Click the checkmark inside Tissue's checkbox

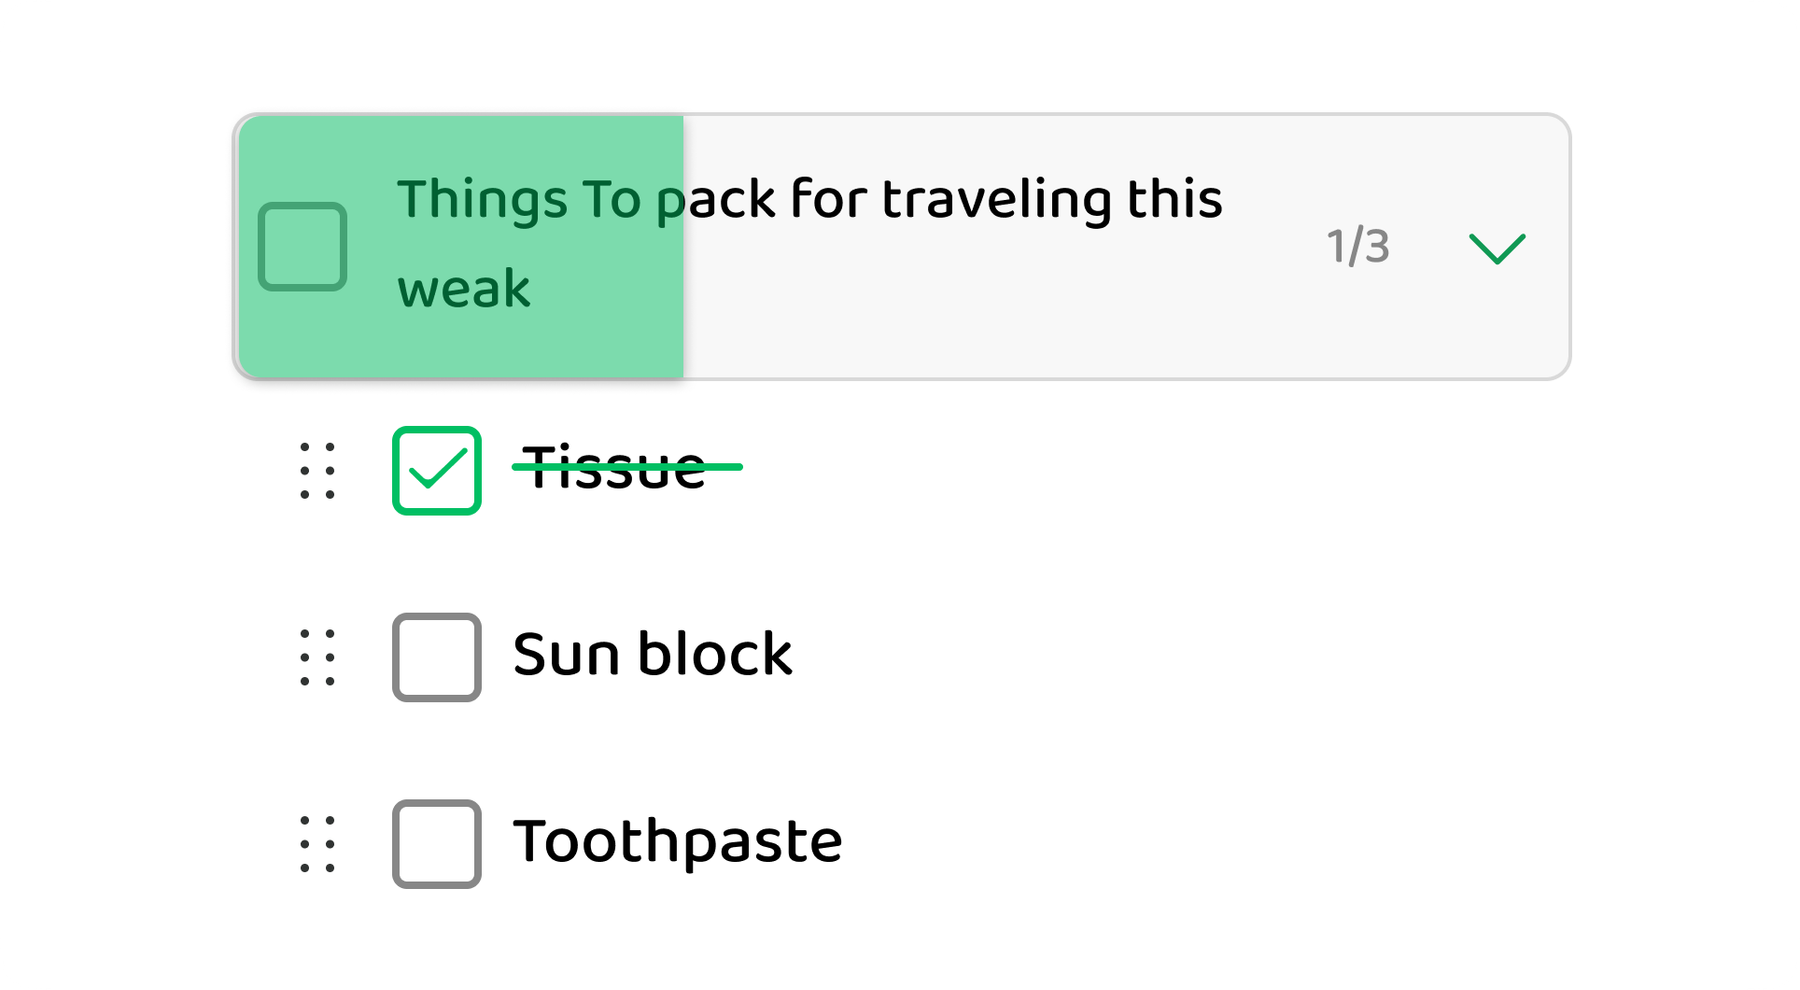click(437, 470)
